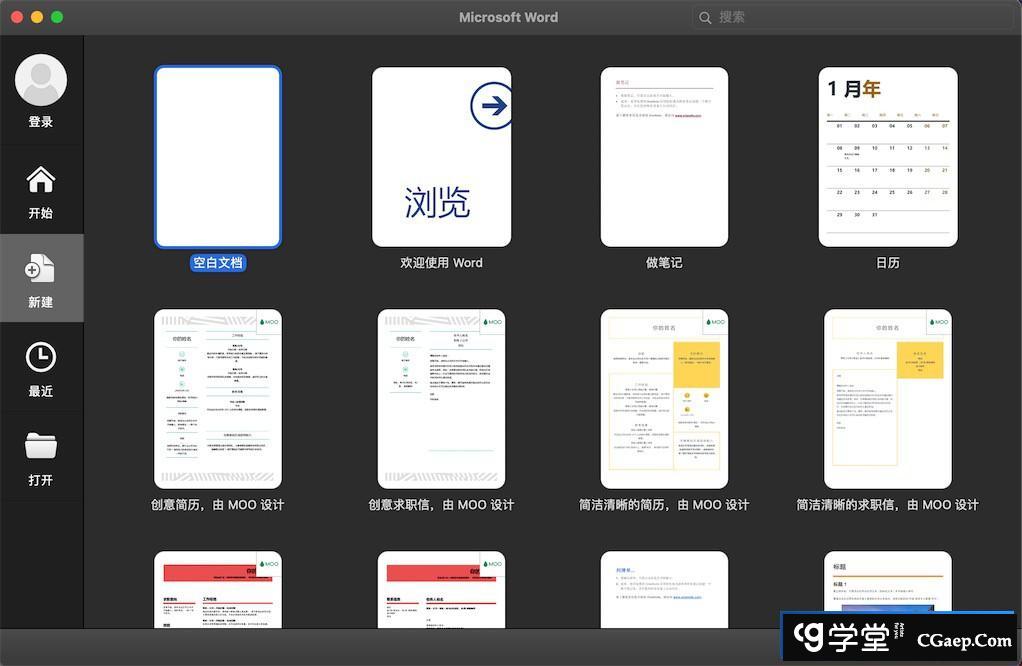Select the red-header resume template in third row
Screen dimensions: 1022x666
point(218,590)
